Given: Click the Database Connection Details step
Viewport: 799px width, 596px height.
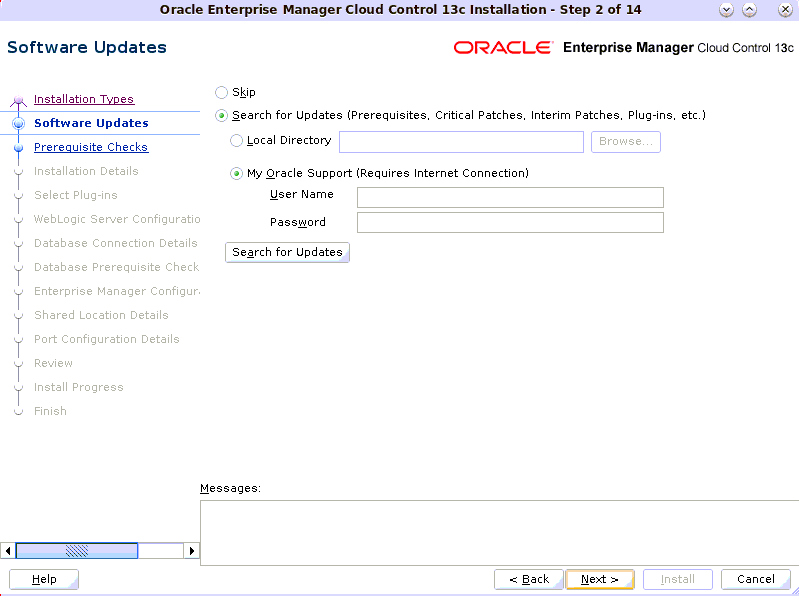Looking at the screenshot, I should (116, 242).
